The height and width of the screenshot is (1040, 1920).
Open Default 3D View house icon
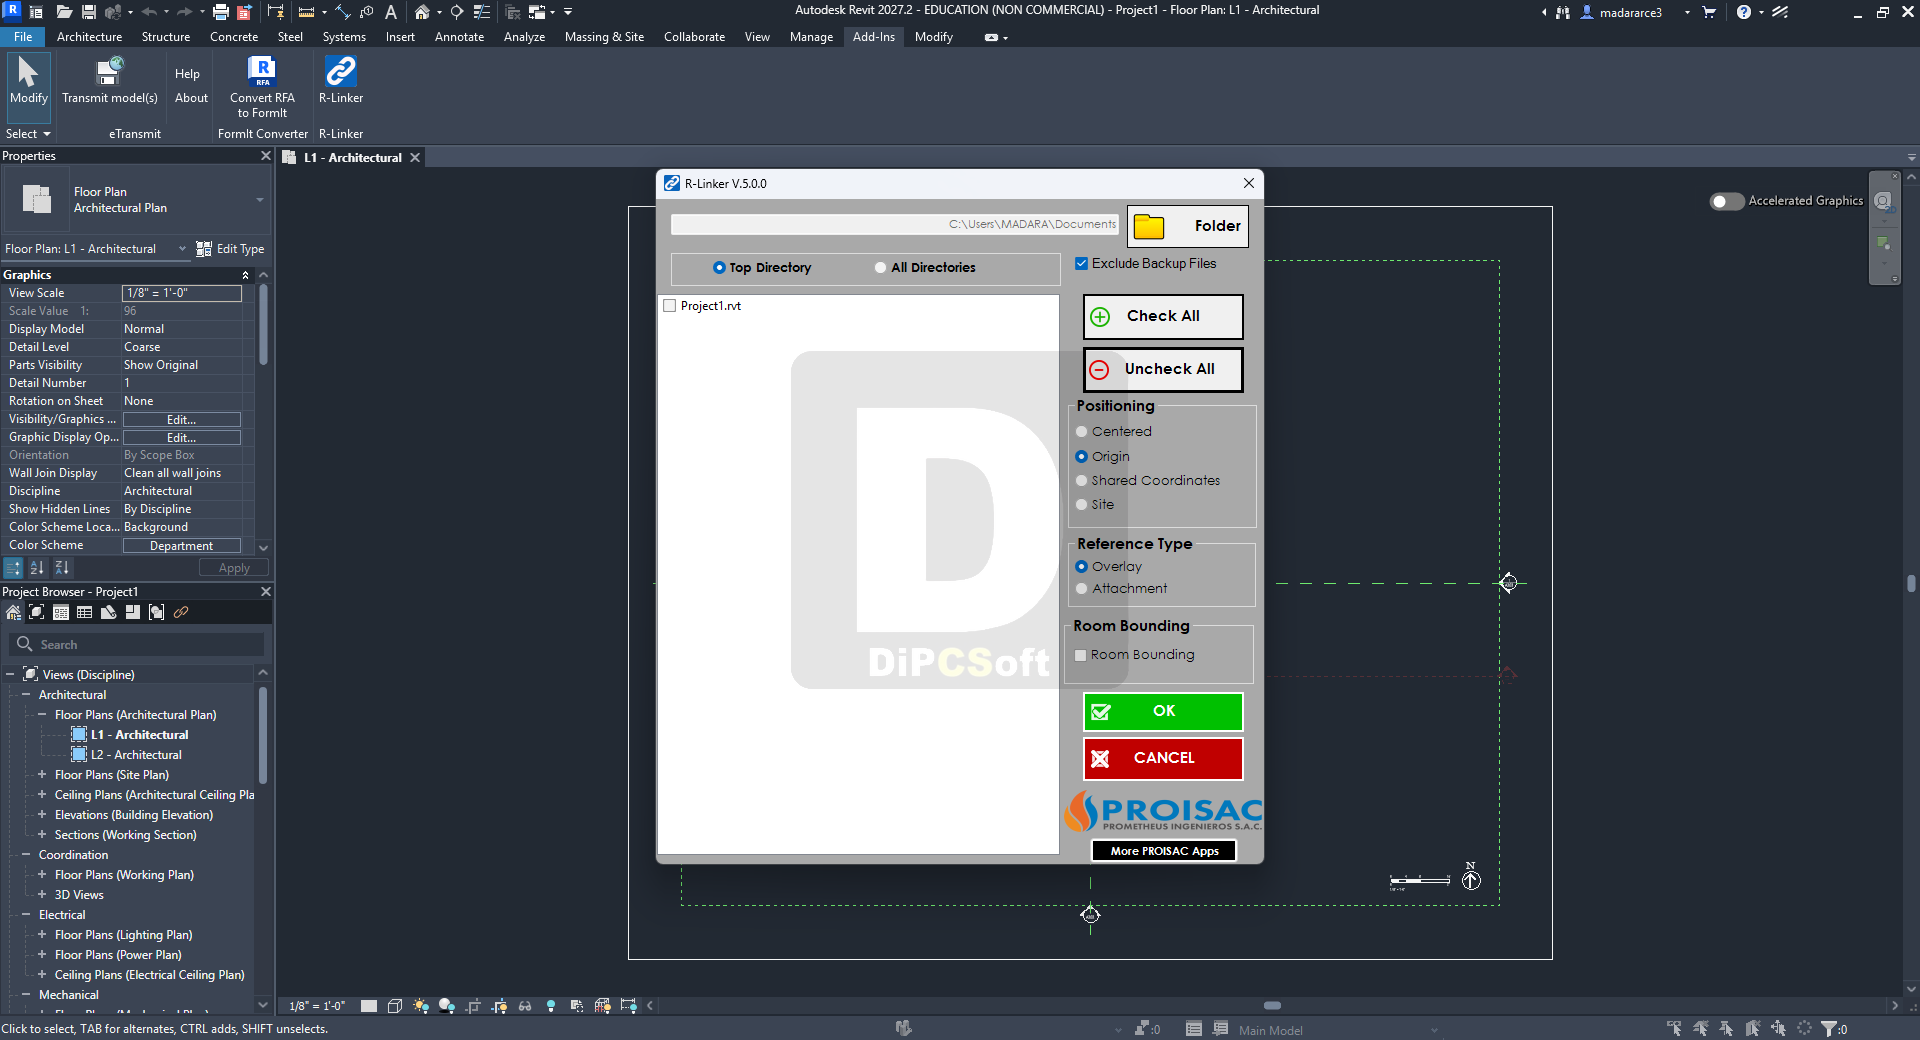point(422,12)
